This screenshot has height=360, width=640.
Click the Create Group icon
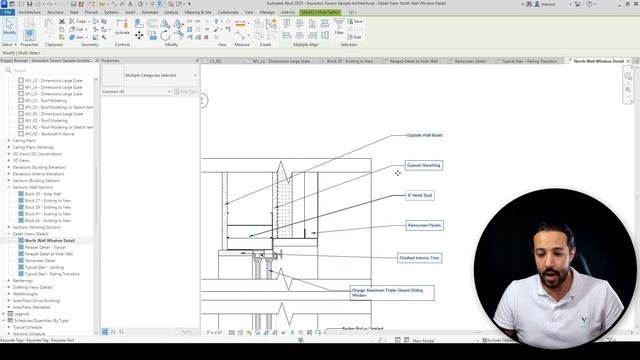(271, 24)
